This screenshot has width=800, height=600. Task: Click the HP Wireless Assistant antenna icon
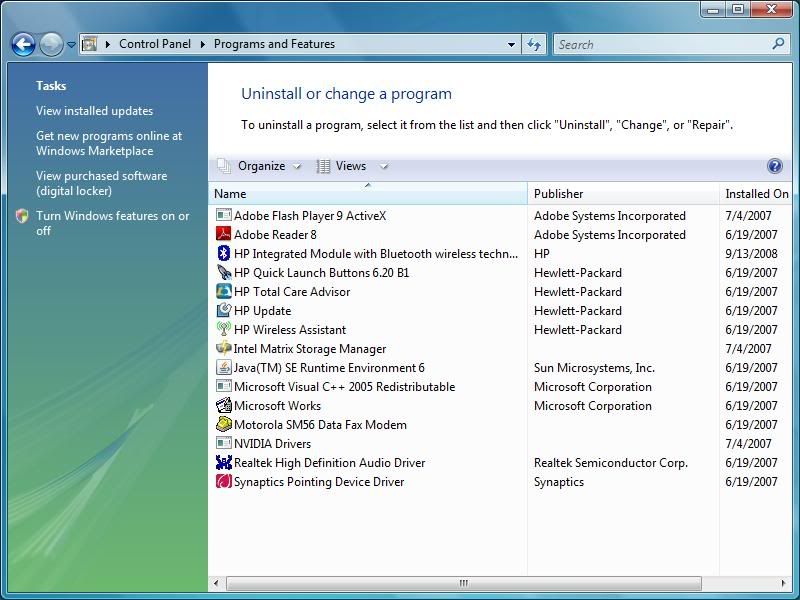(223, 329)
